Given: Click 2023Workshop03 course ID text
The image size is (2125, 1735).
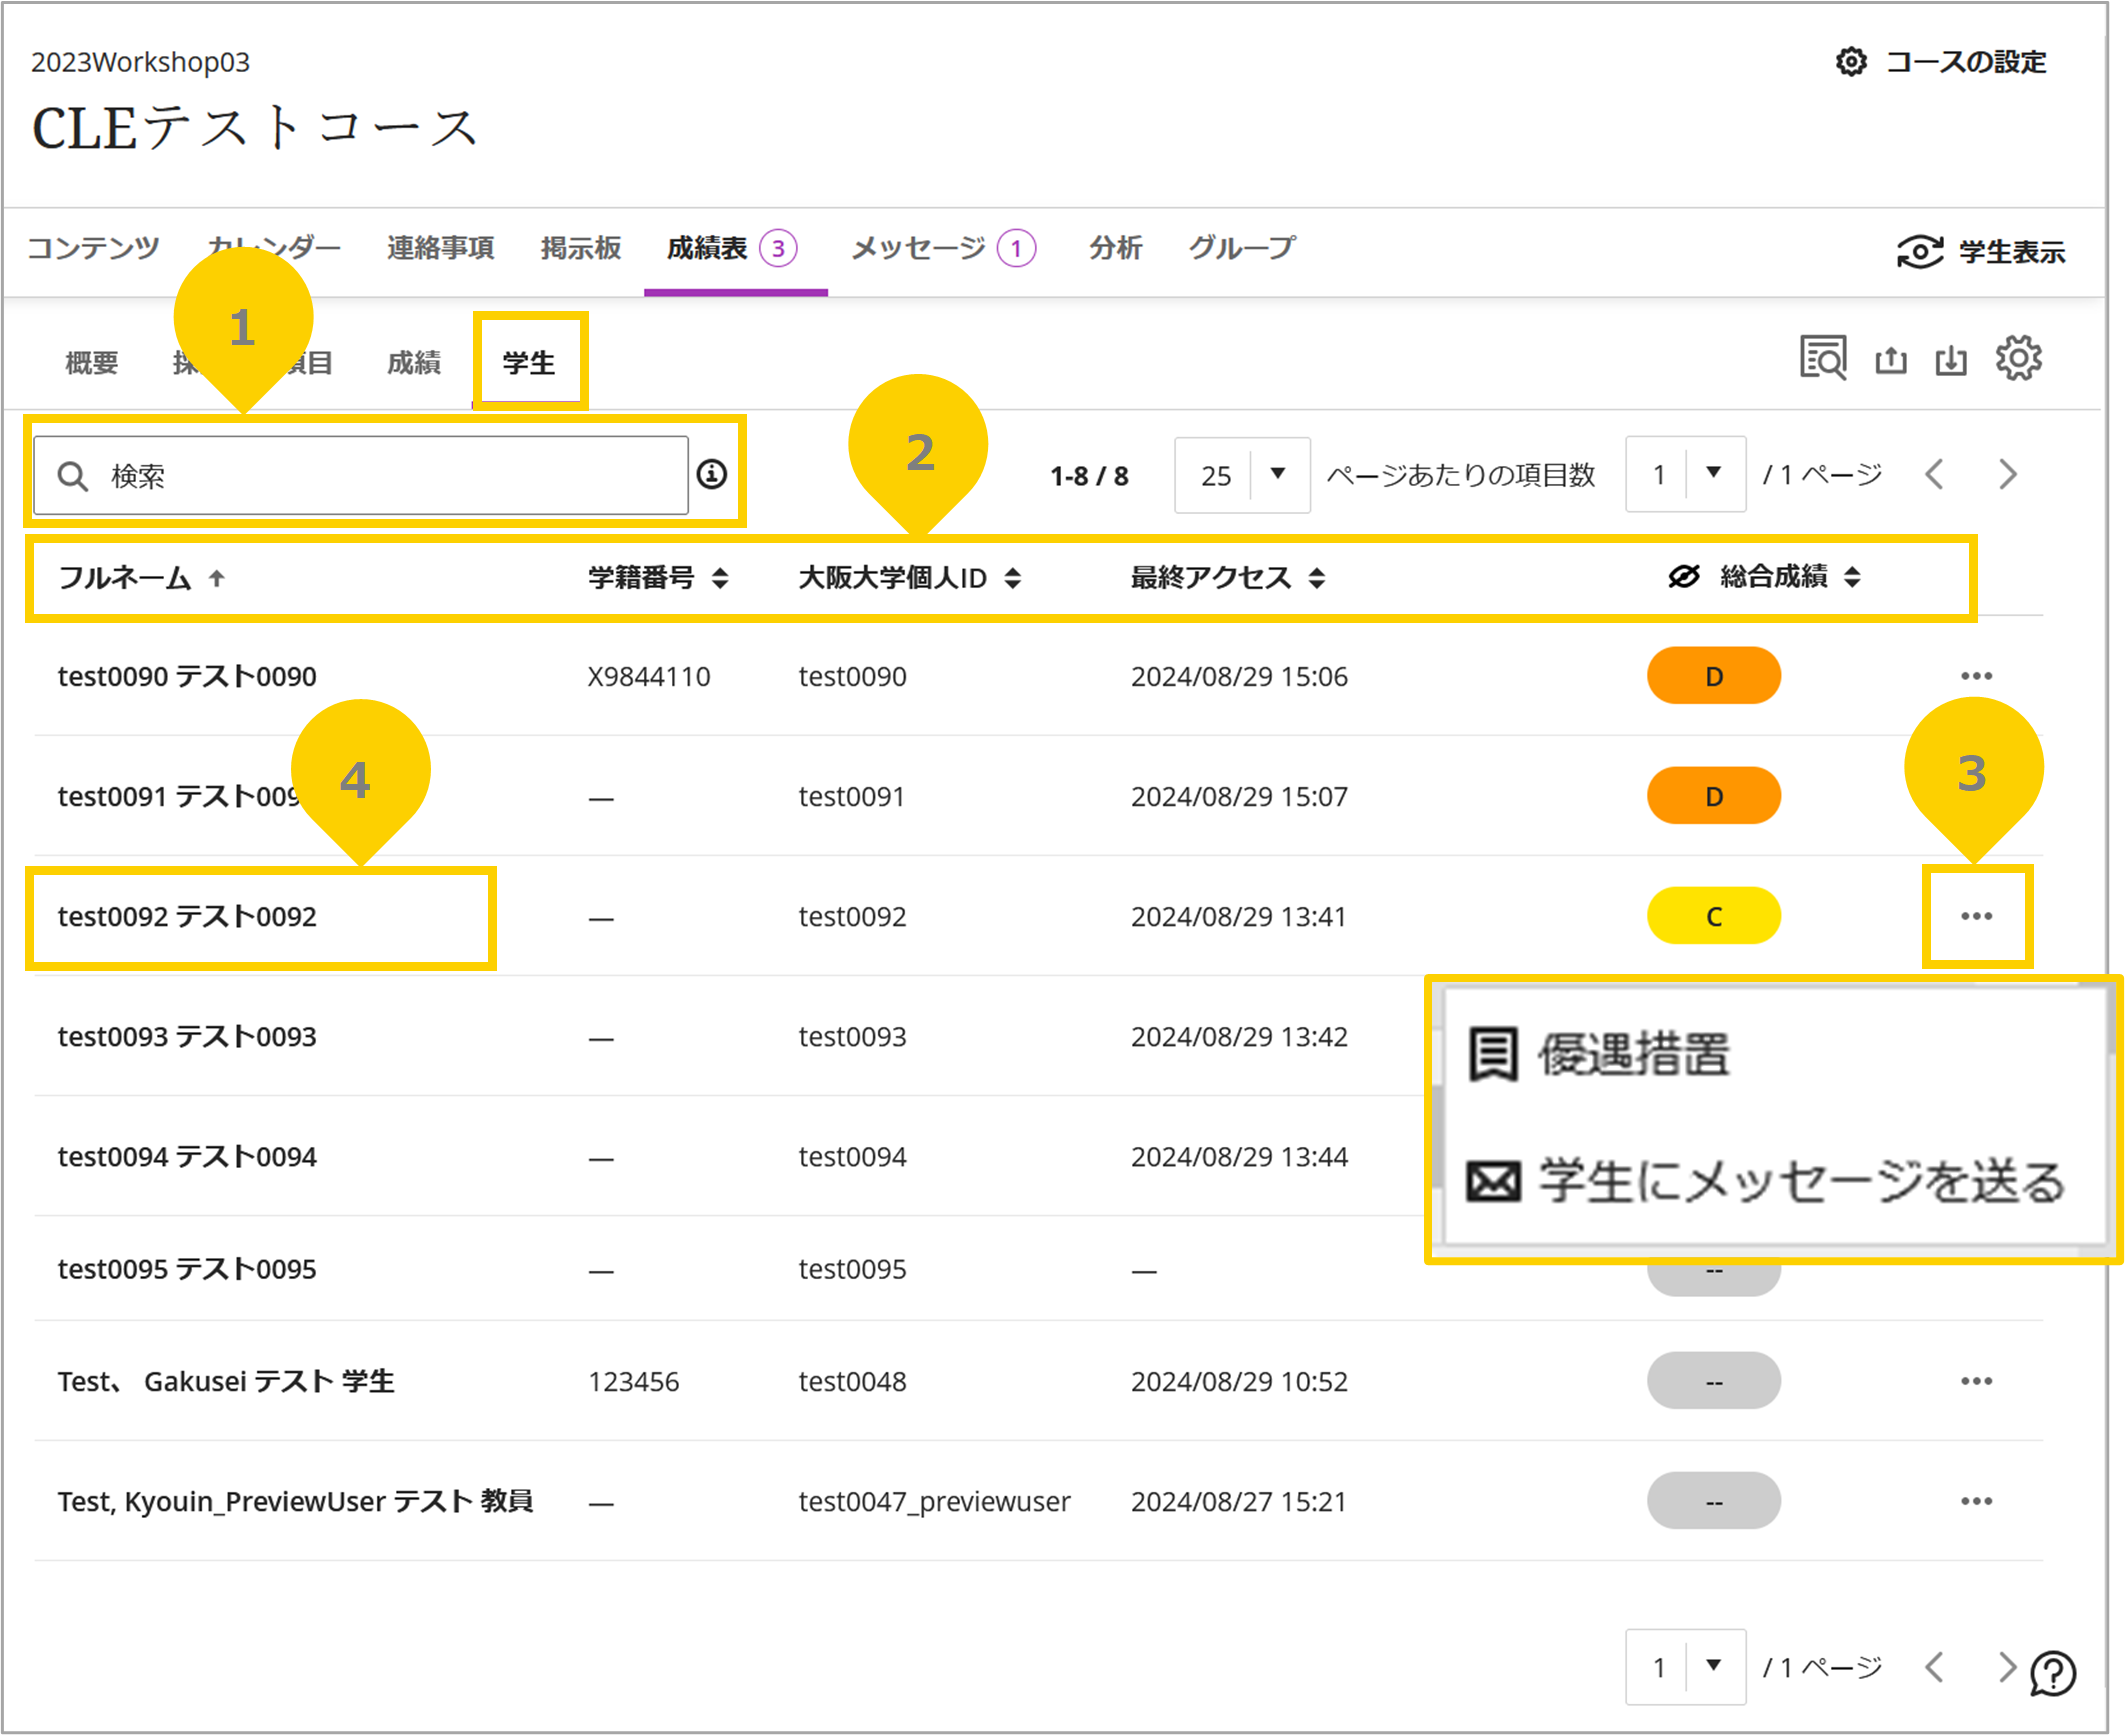Looking at the screenshot, I should 140,62.
